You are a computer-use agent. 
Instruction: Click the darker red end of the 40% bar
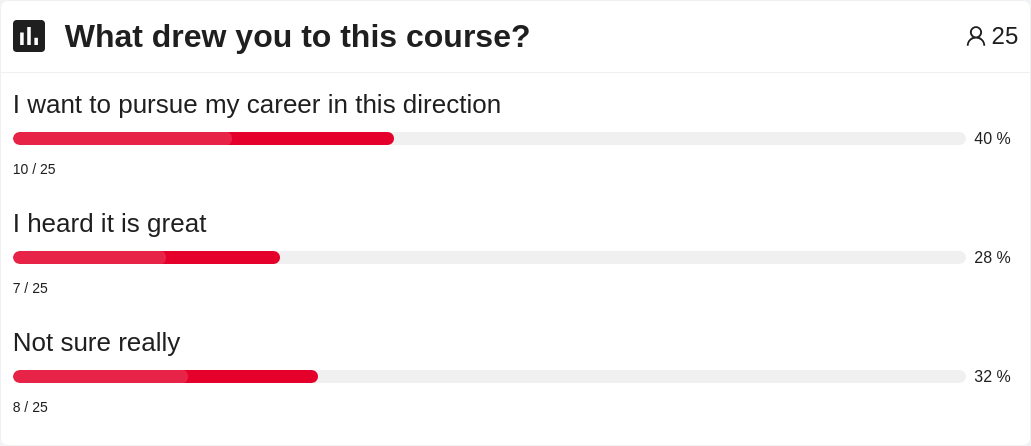pos(312,139)
